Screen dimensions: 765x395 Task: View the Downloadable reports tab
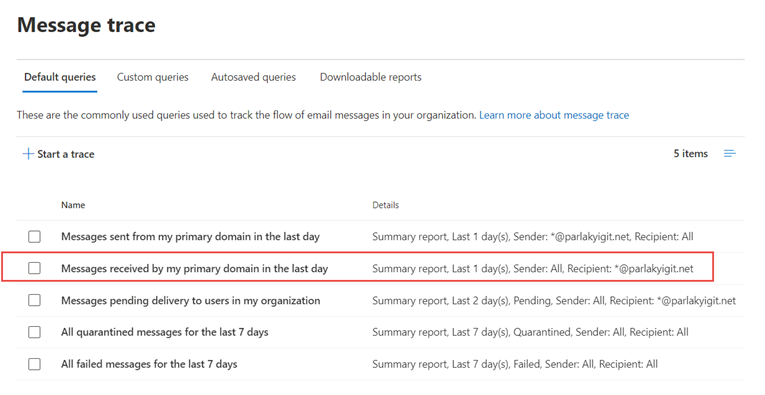(371, 77)
